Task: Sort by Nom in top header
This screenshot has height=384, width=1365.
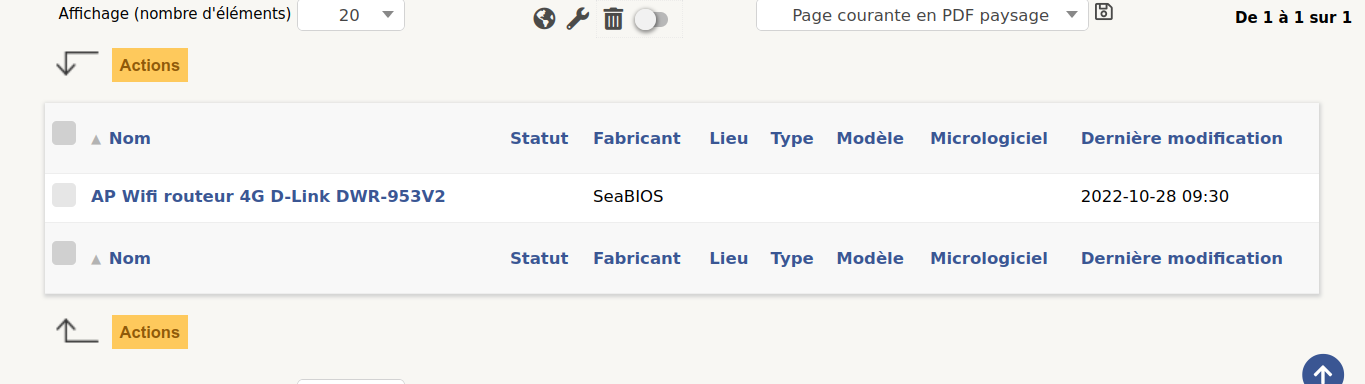Action: (x=130, y=138)
